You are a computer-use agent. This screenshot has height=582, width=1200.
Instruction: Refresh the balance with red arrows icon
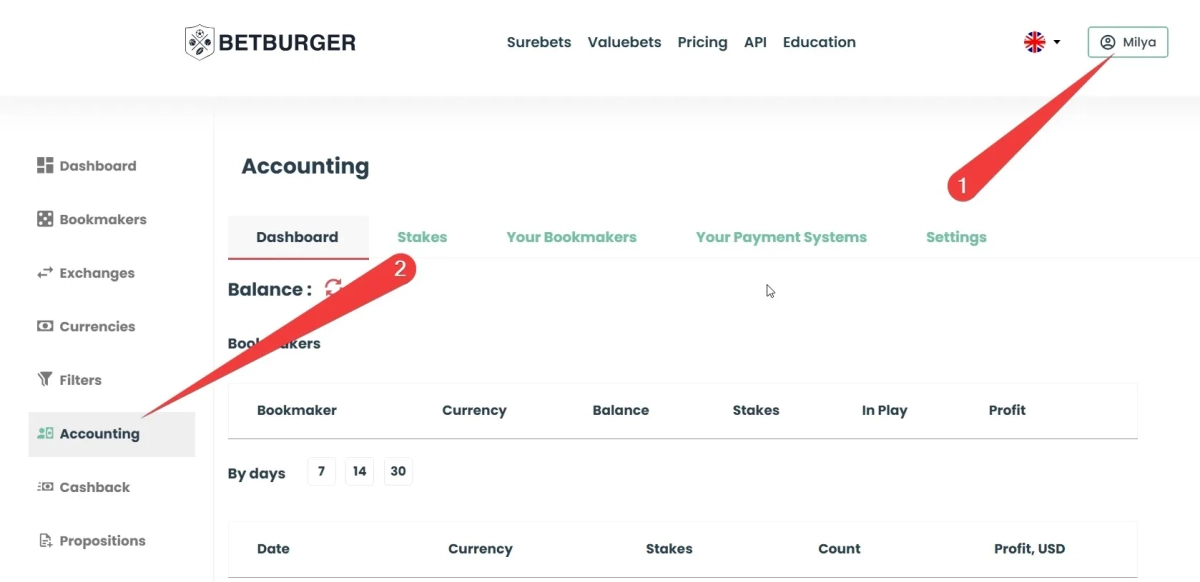click(x=333, y=288)
